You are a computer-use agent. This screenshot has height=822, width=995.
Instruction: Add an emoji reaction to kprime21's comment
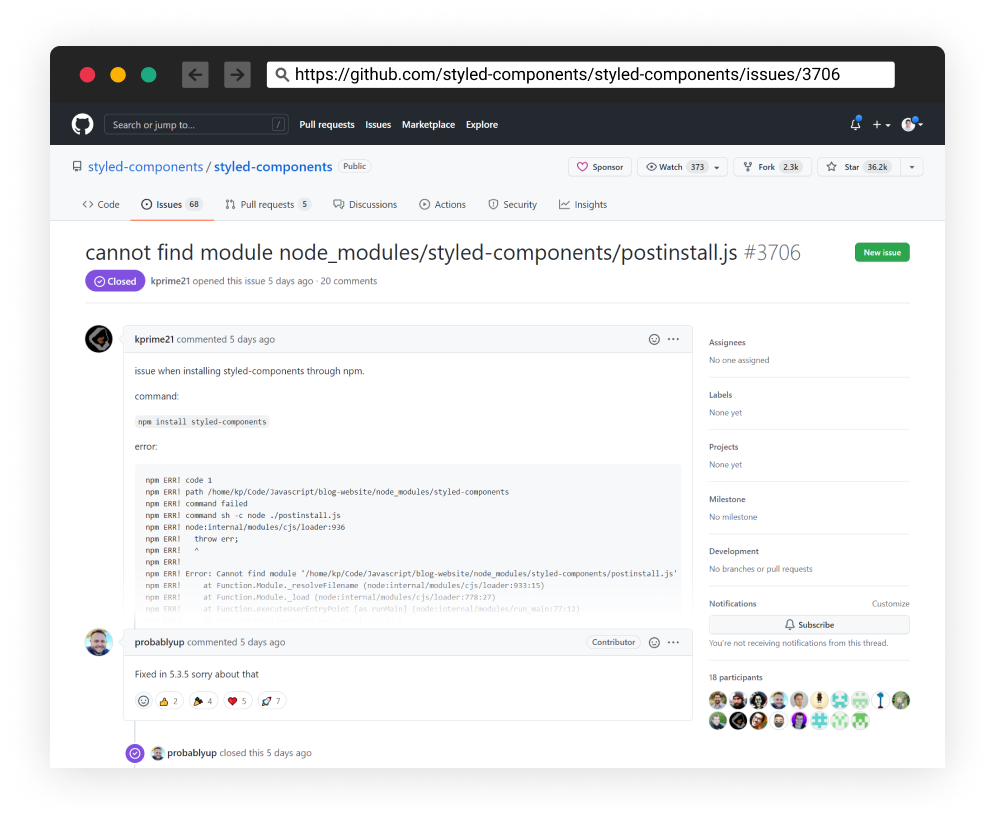(x=654, y=340)
